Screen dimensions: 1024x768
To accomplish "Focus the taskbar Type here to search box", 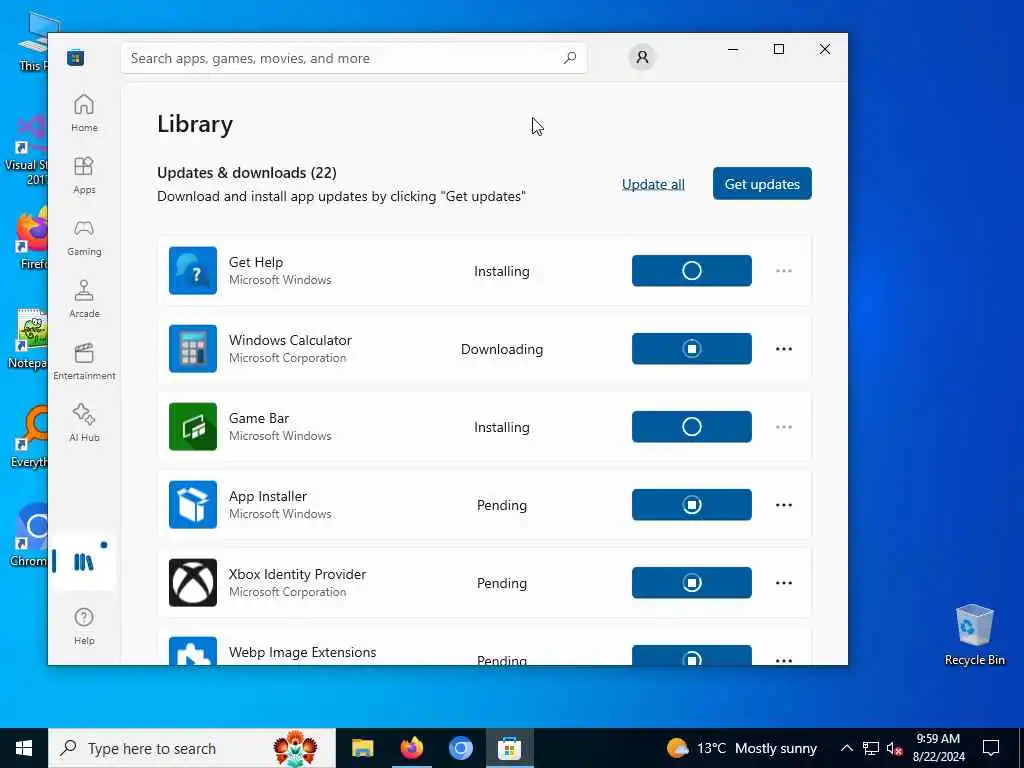I will click(192, 748).
